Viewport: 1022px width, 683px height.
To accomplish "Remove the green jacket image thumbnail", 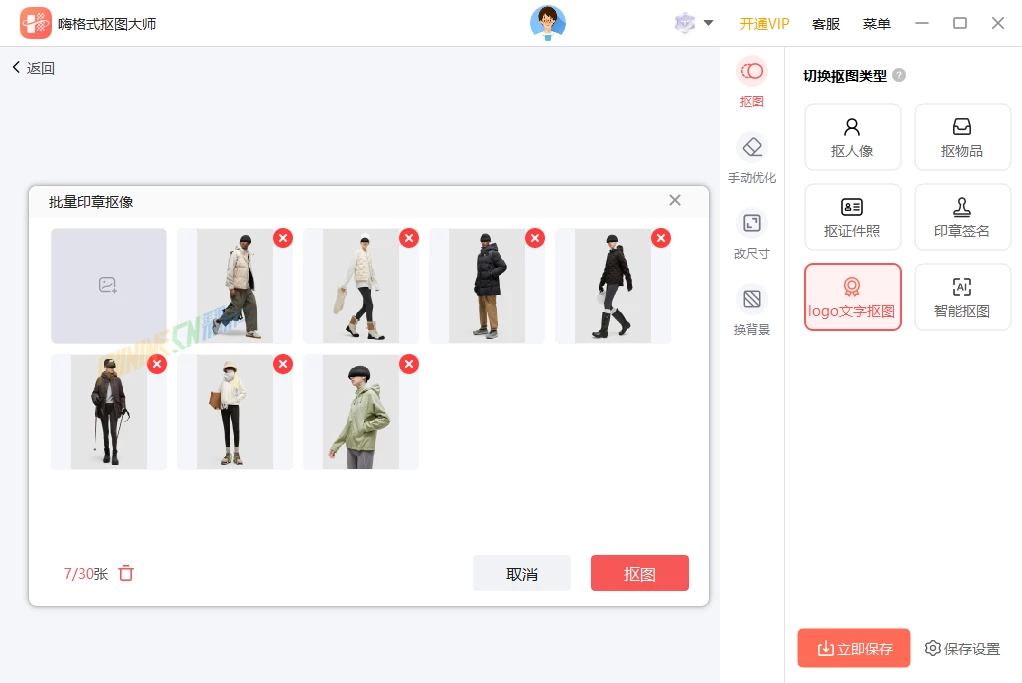I will point(409,364).
